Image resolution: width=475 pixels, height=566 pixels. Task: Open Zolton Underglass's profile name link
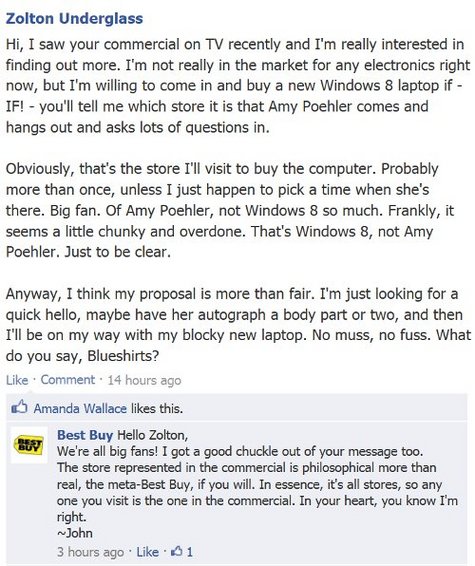pyautogui.click(x=74, y=18)
